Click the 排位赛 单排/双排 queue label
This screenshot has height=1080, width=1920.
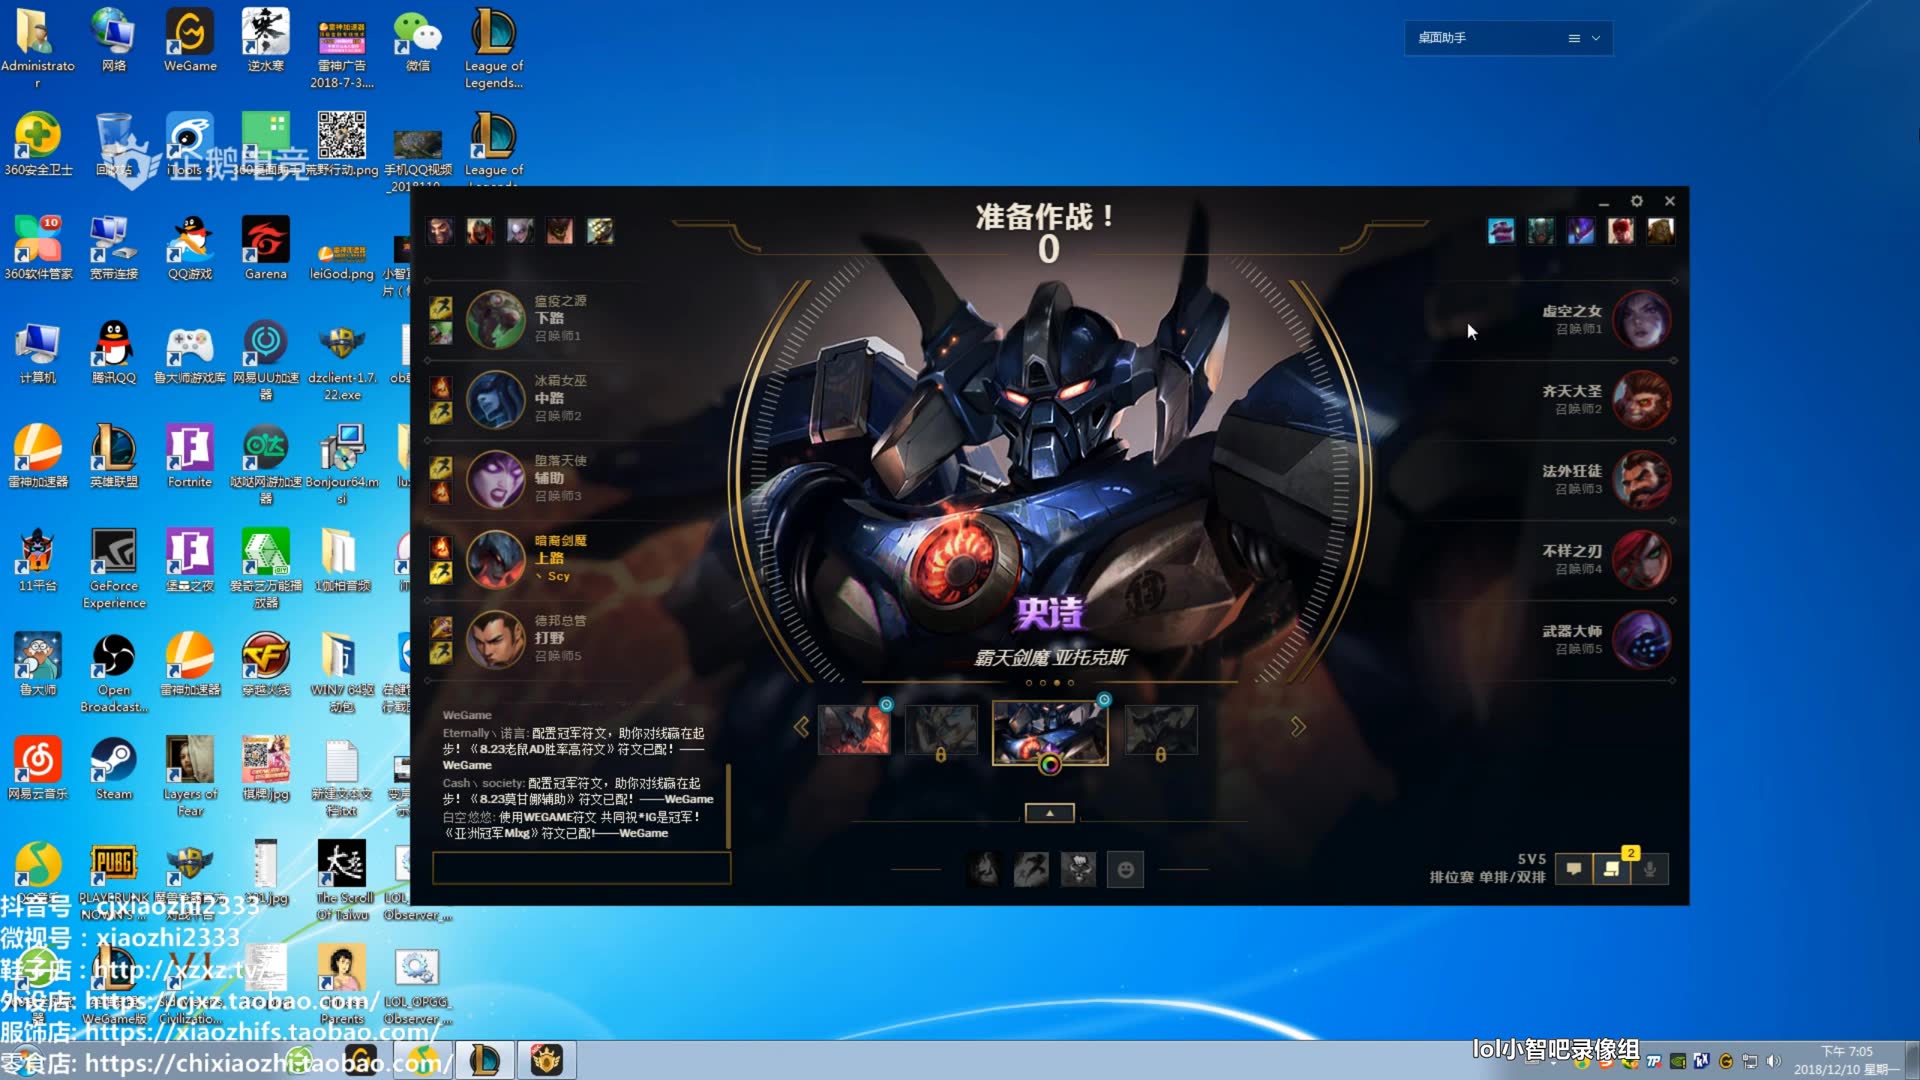1487,877
